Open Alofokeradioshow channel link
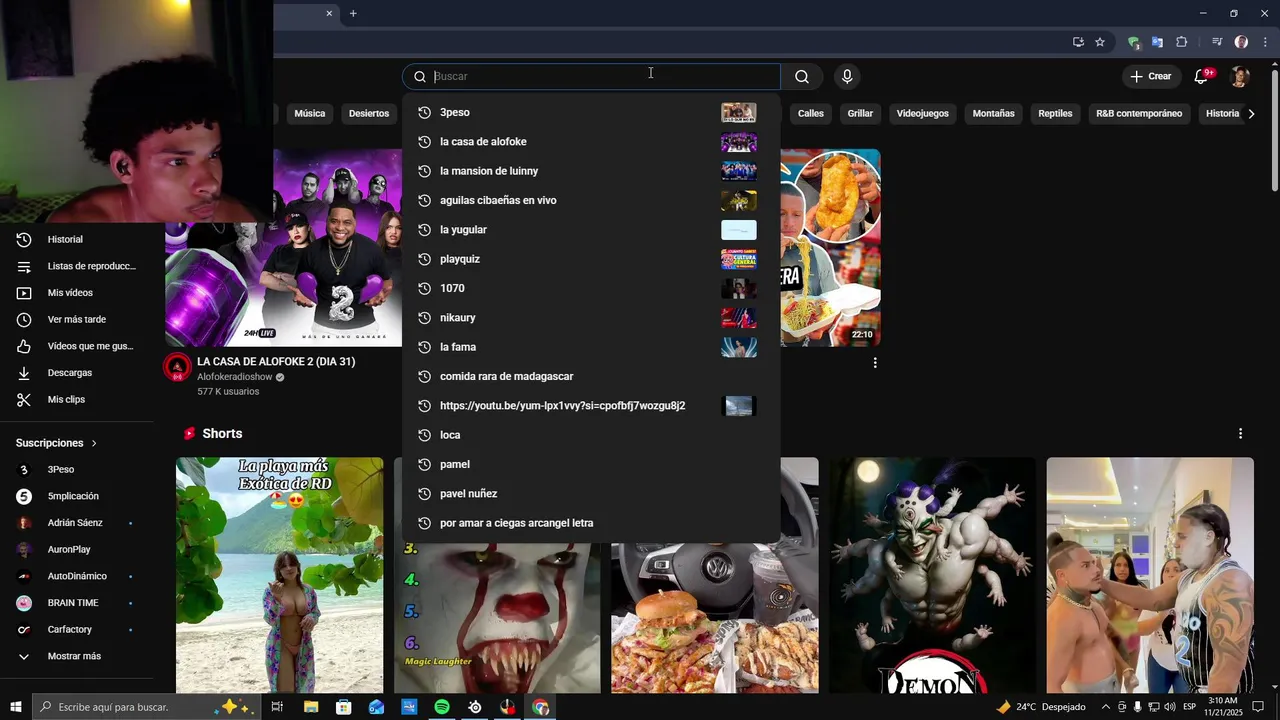 point(235,377)
